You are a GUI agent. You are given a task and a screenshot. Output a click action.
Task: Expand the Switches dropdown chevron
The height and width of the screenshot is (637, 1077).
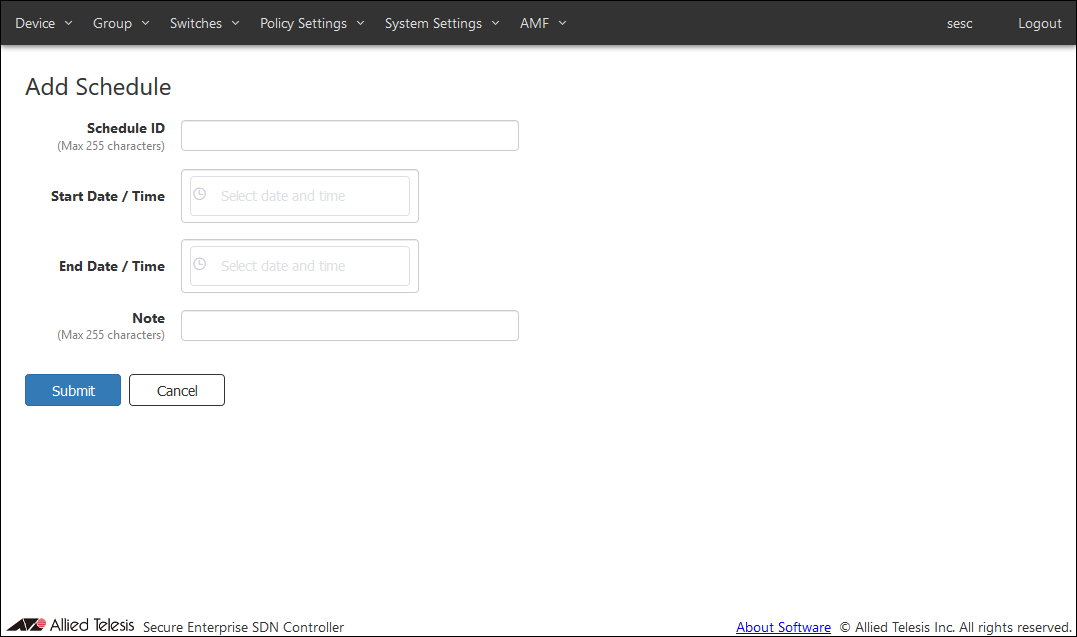tap(235, 23)
